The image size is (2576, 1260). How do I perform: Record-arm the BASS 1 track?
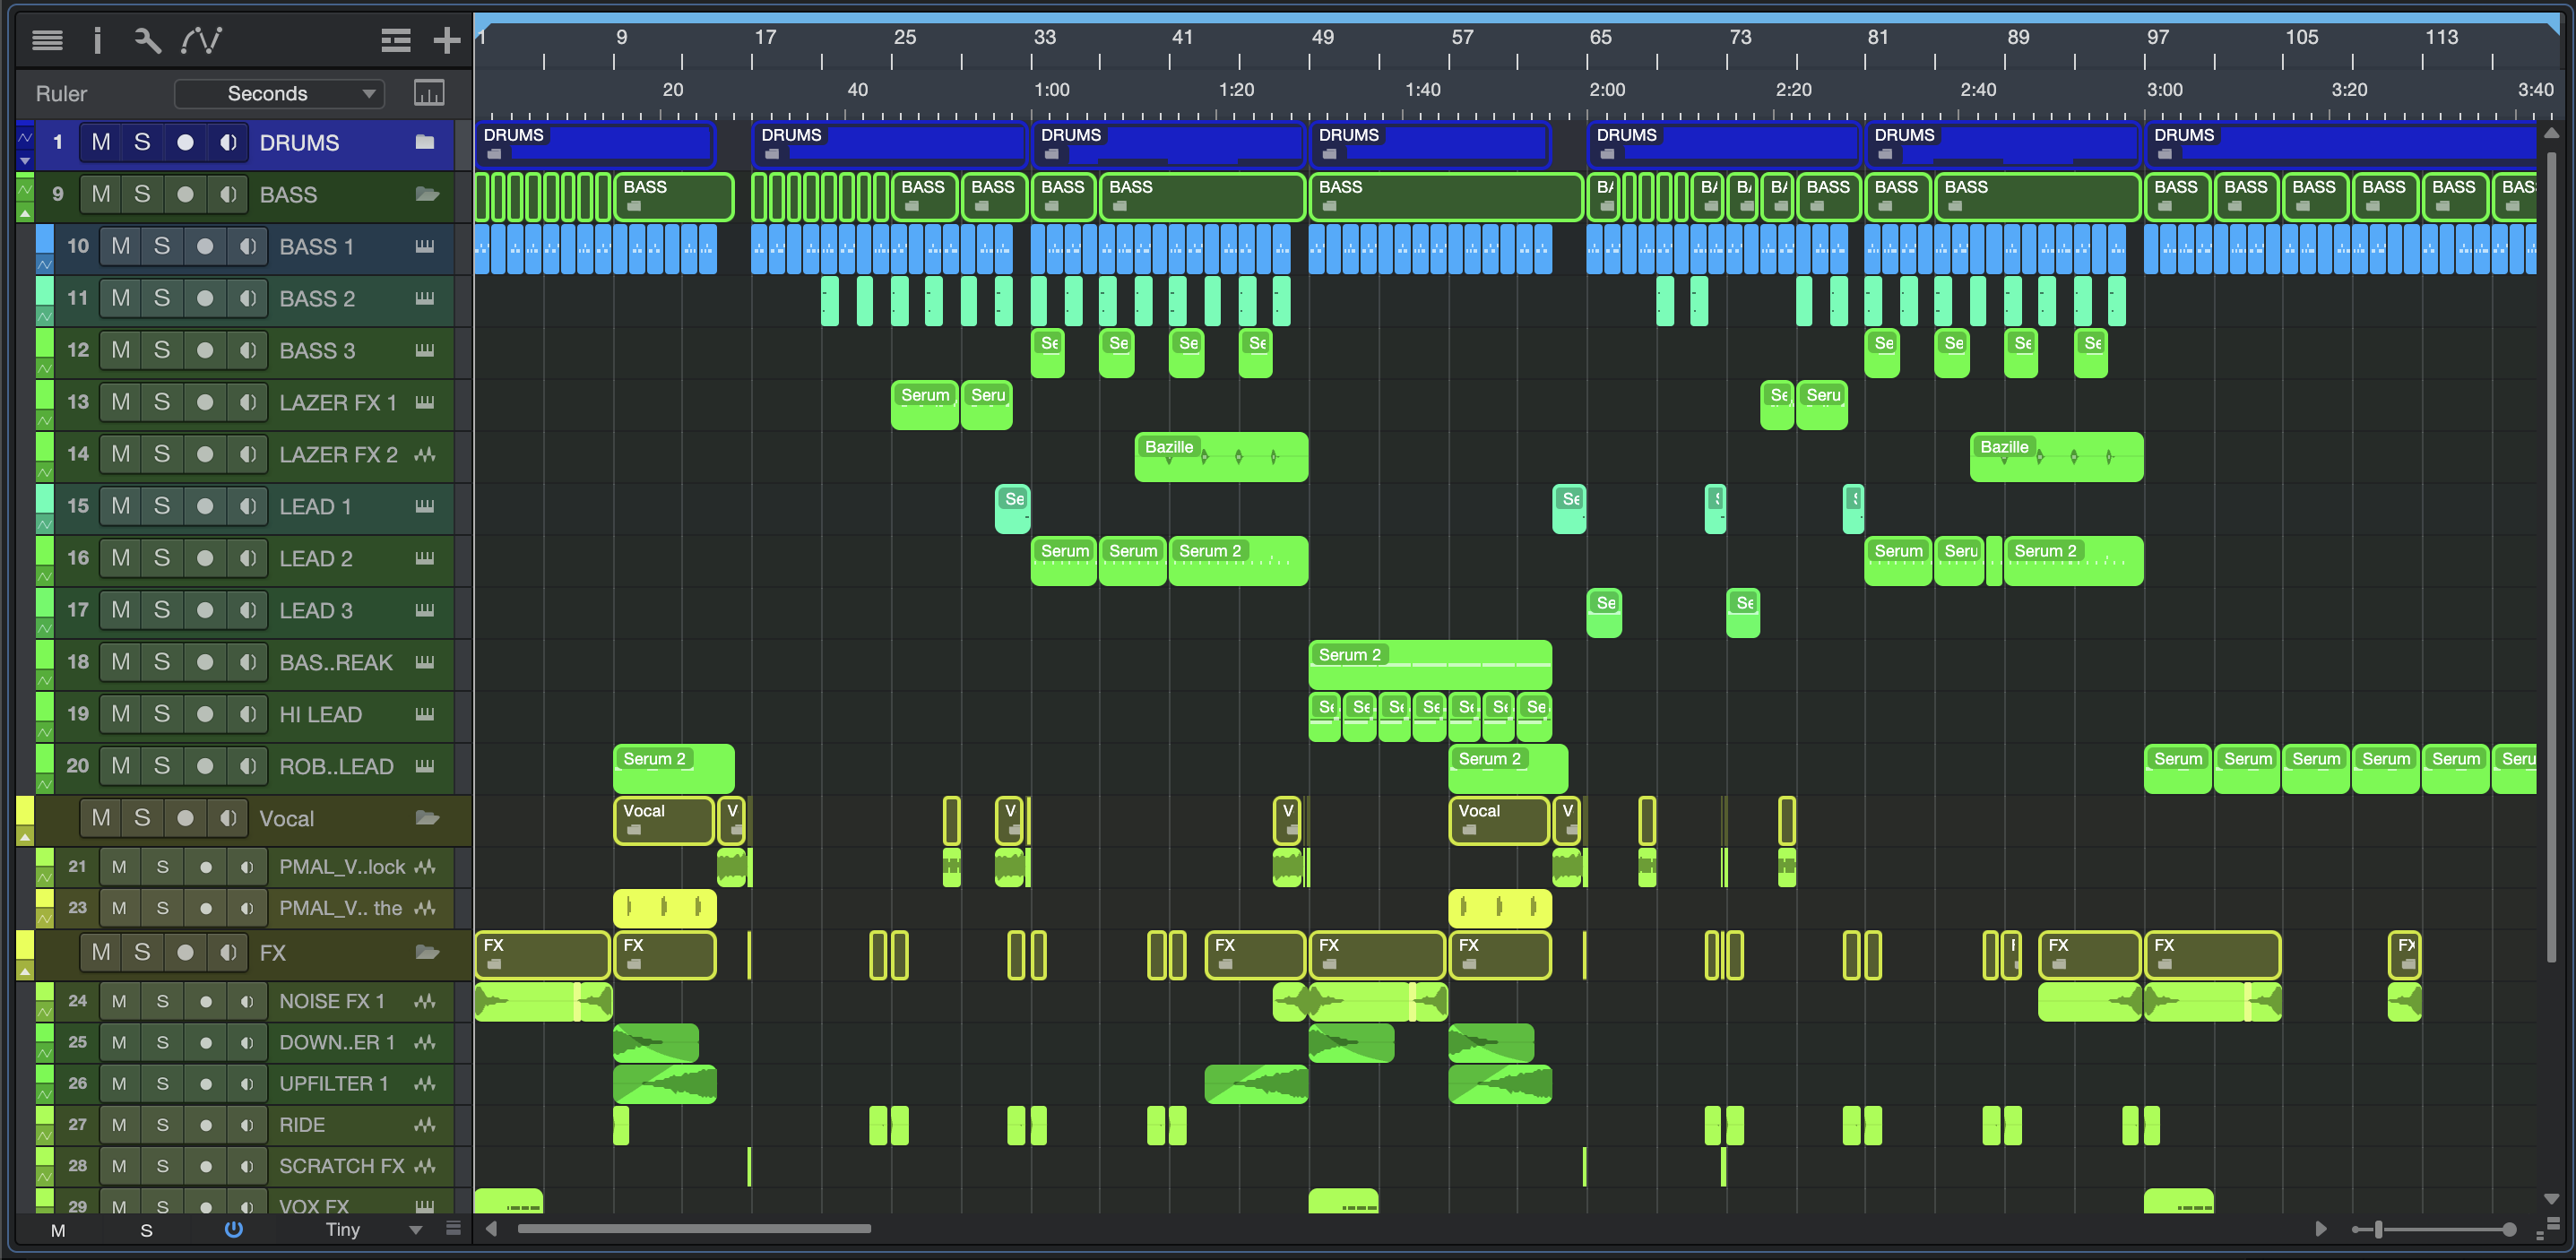point(205,246)
